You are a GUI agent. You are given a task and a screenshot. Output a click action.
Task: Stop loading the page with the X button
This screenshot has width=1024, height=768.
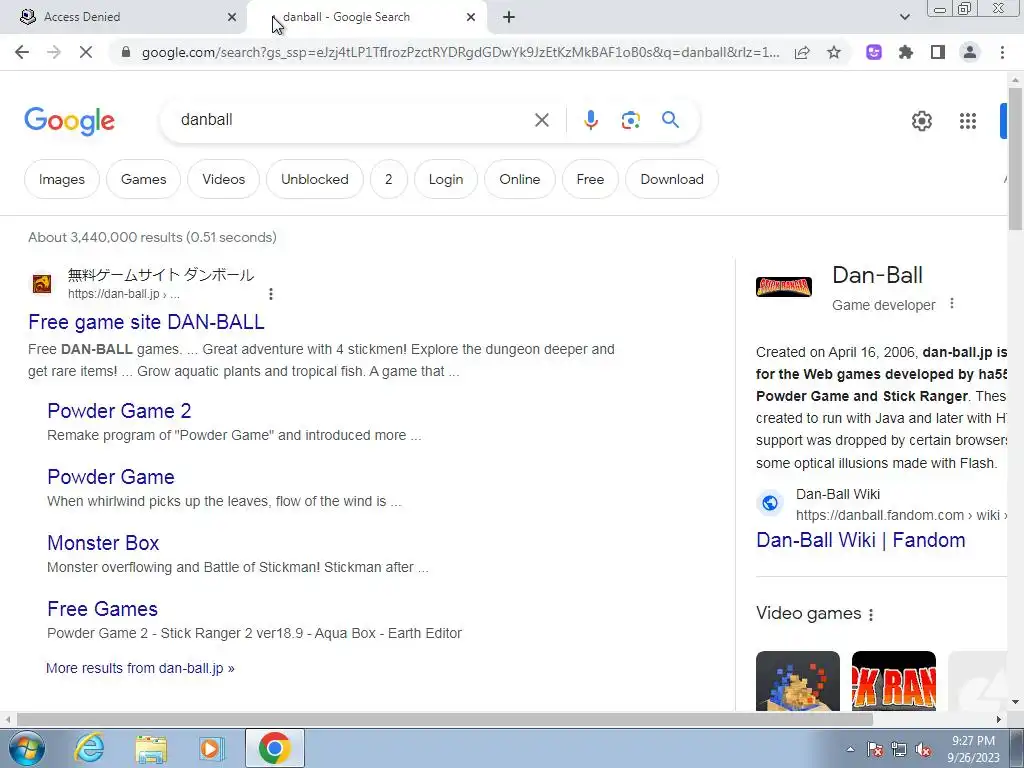pyautogui.click(x=86, y=52)
